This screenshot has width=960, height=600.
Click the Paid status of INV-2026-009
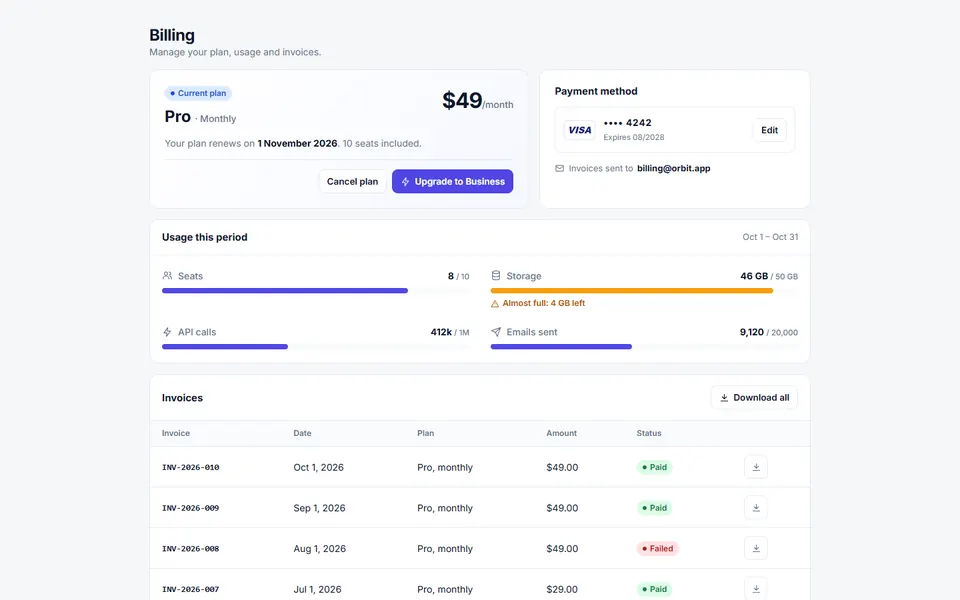[654, 508]
